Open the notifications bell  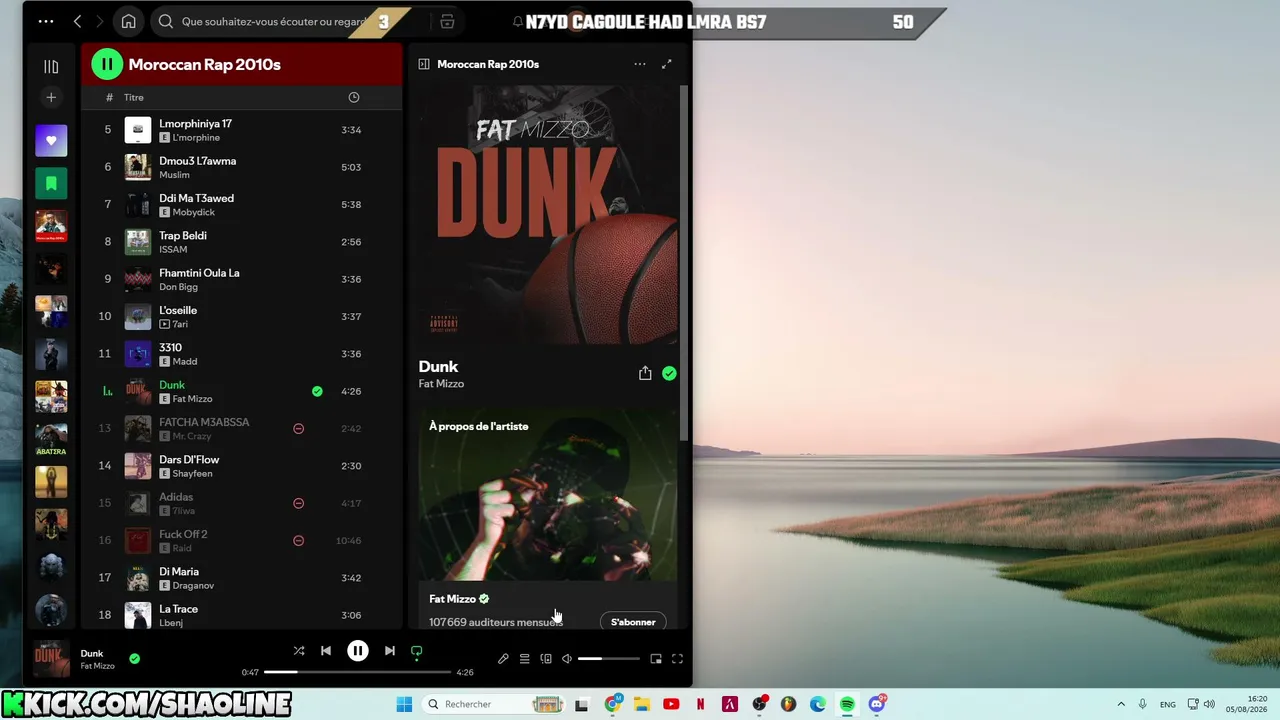pyautogui.click(x=517, y=21)
